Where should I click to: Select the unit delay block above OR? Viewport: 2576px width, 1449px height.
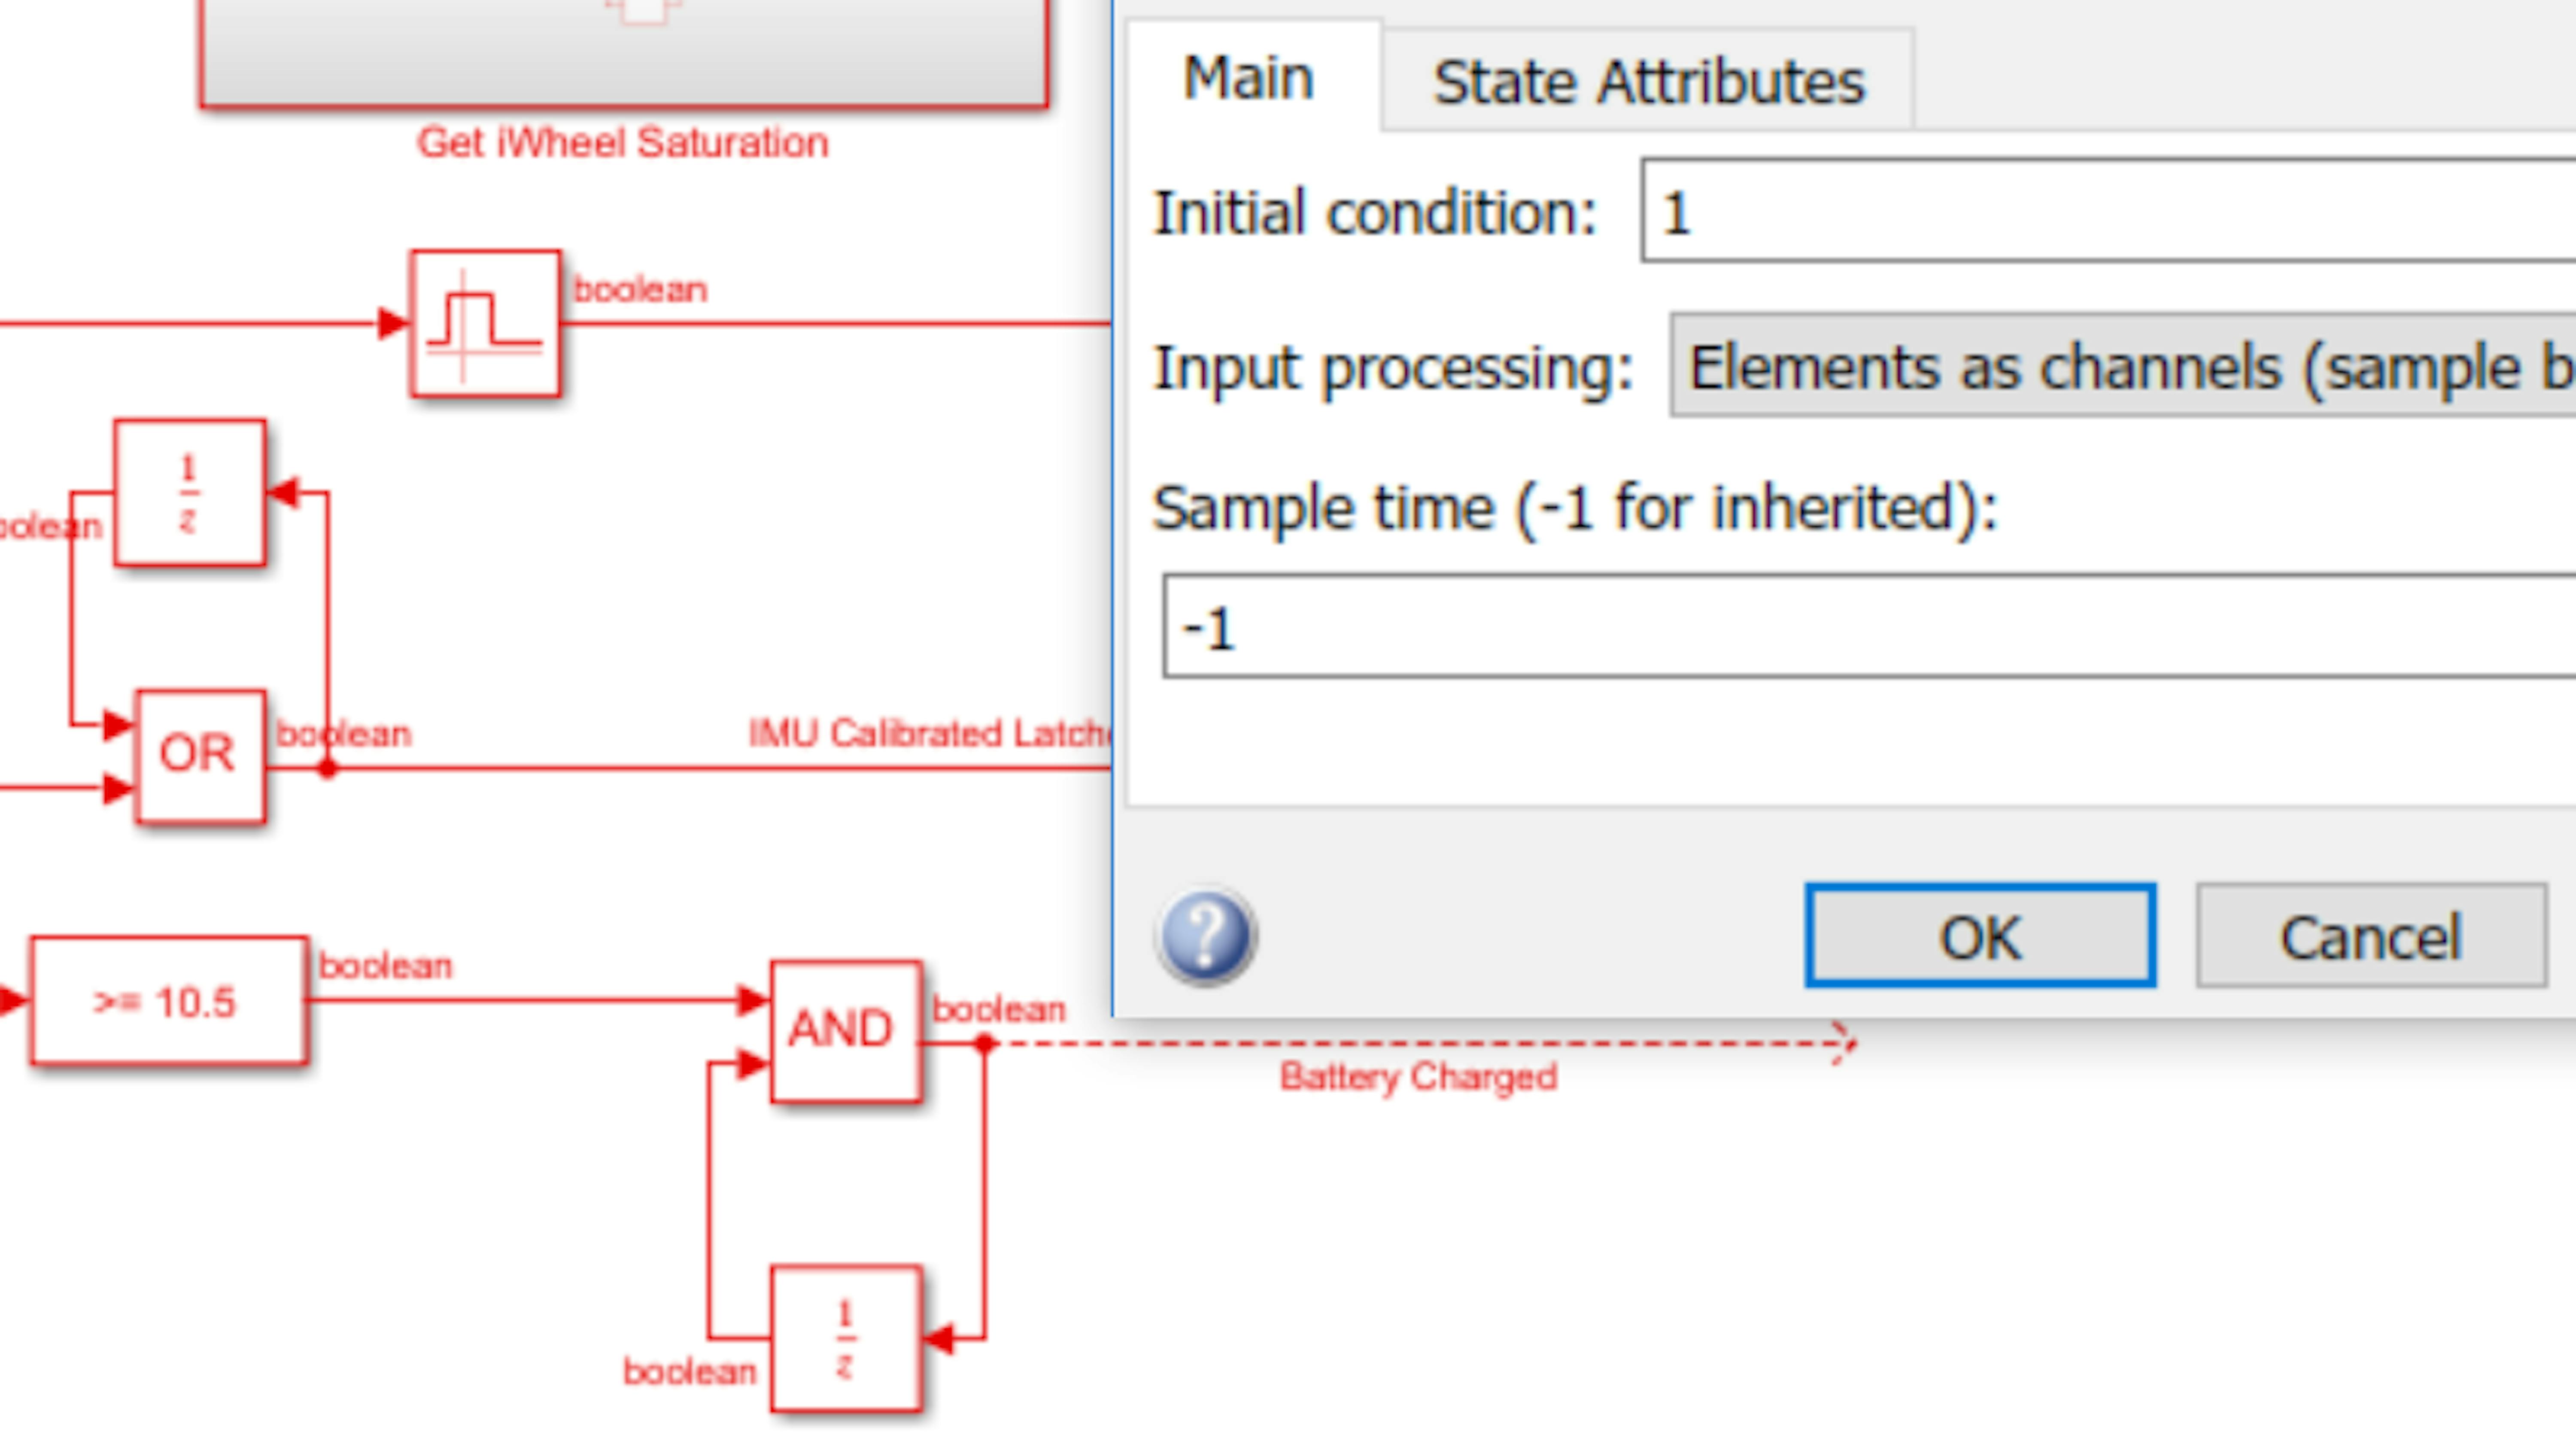click(190, 493)
